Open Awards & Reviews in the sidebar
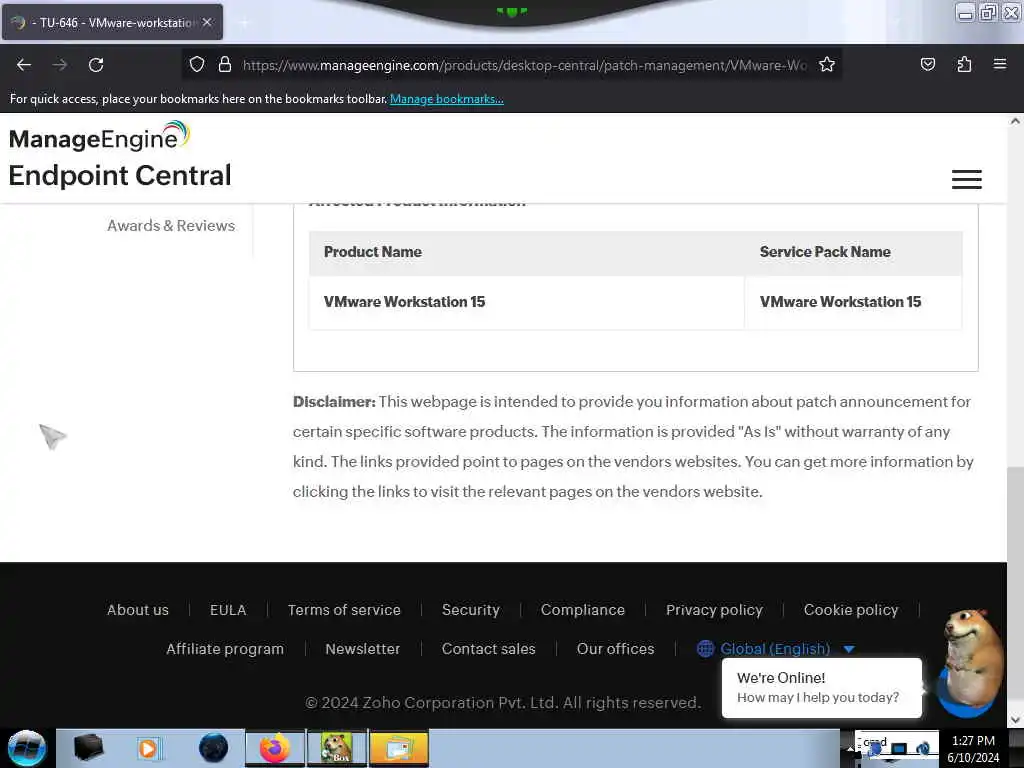 (171, 225)
